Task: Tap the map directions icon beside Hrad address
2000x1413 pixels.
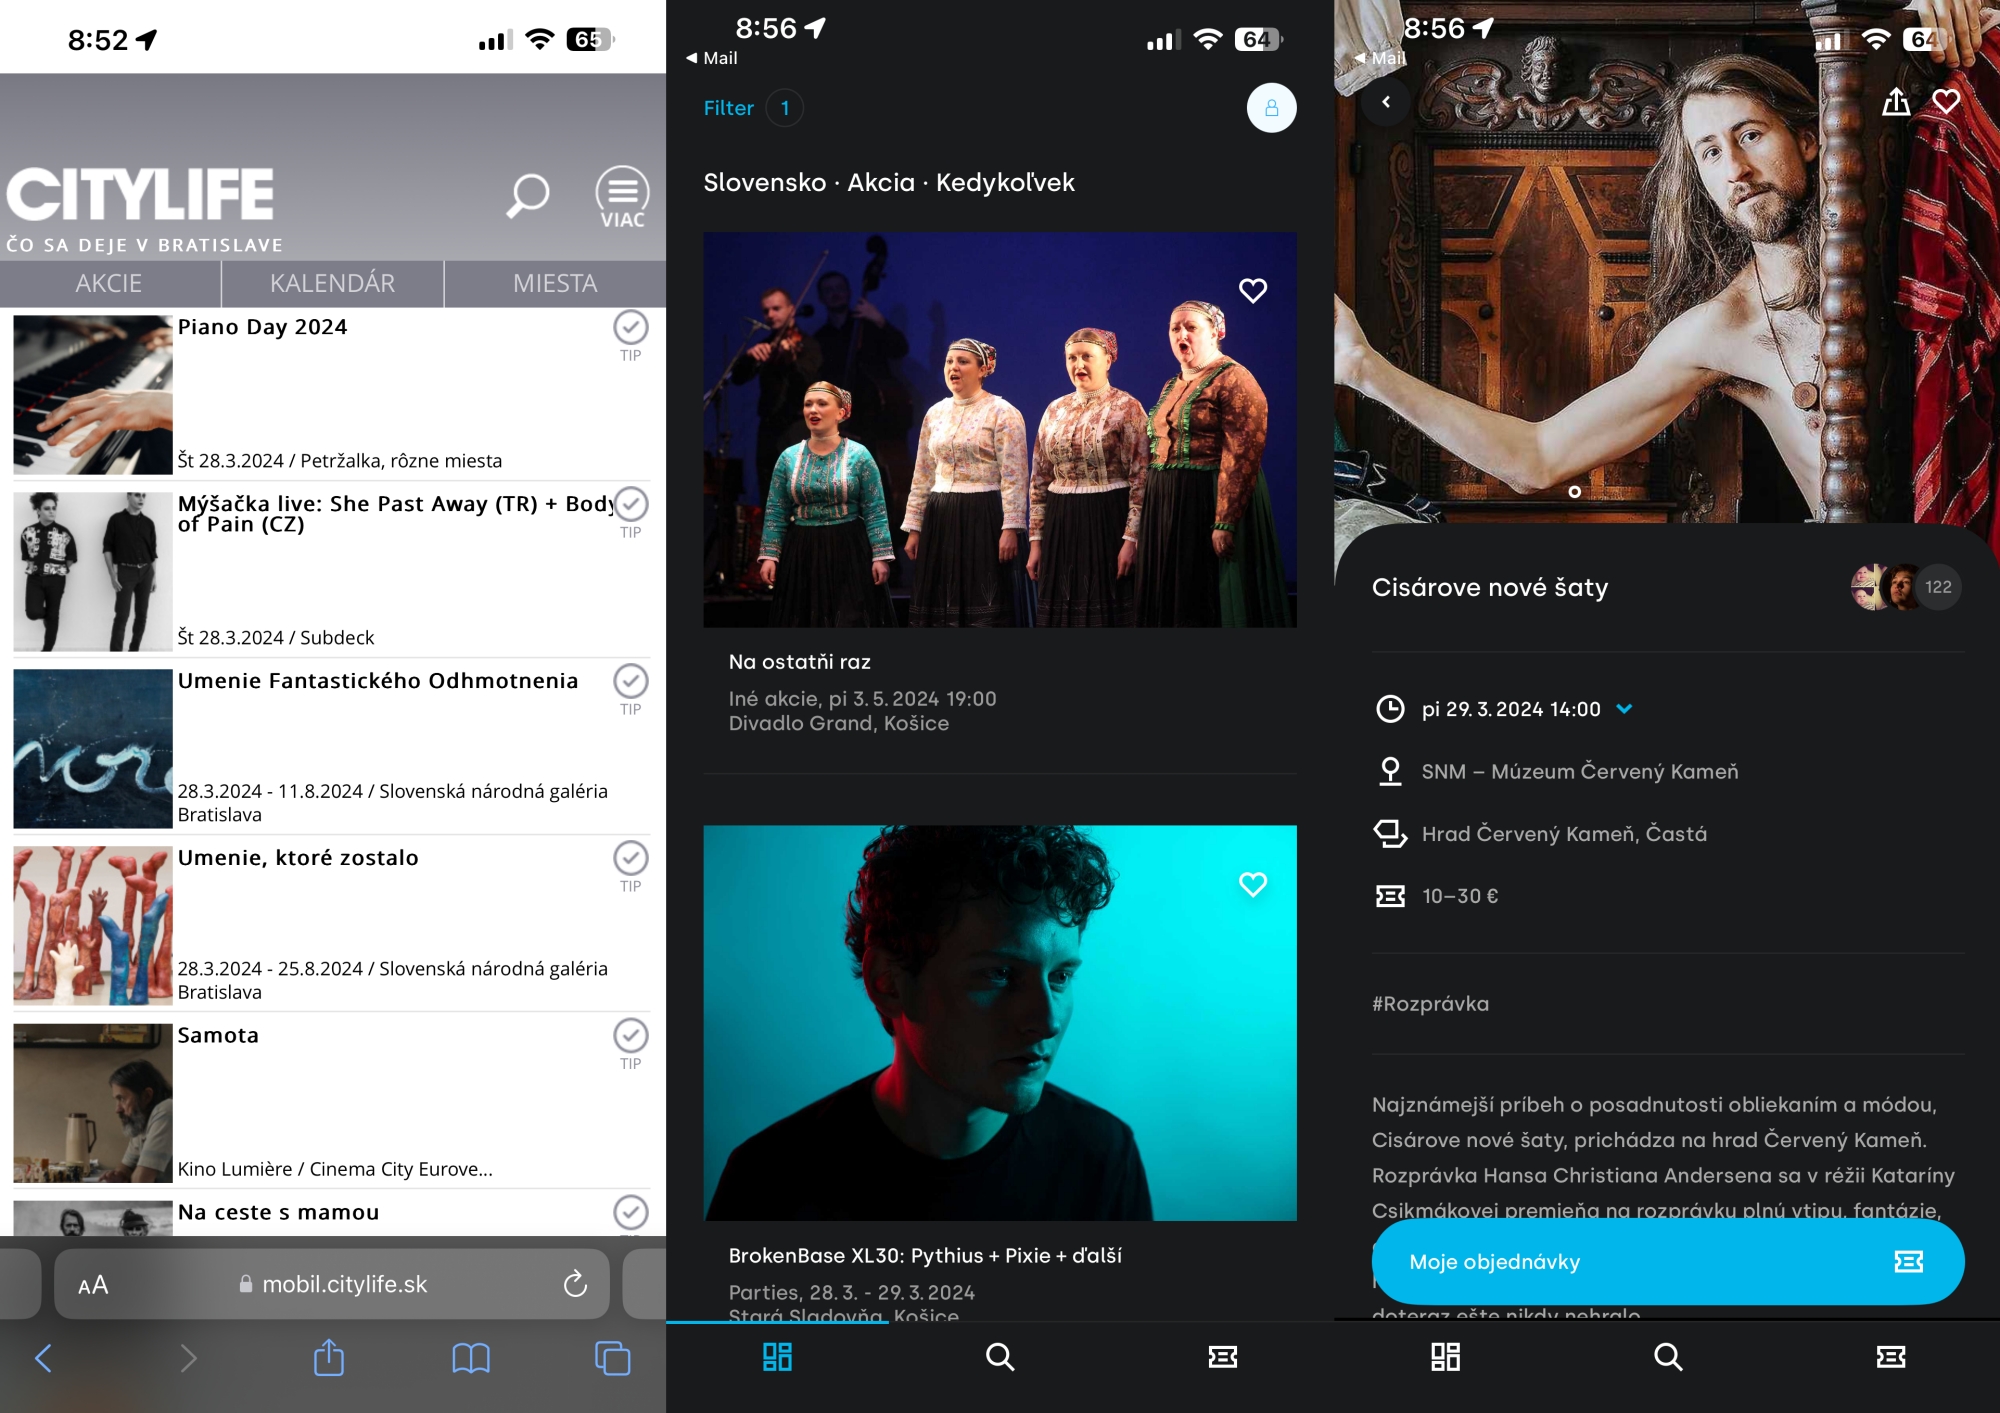Action: (1390, 833)
